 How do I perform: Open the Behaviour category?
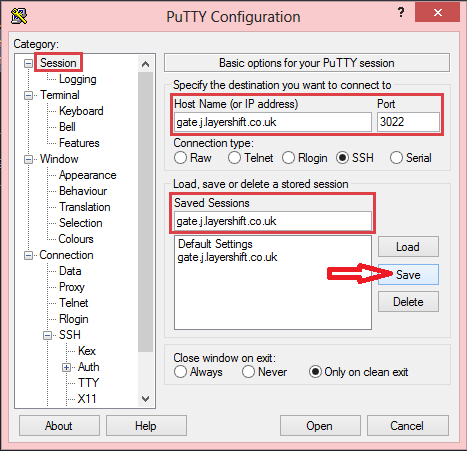[x=83, y=191]
